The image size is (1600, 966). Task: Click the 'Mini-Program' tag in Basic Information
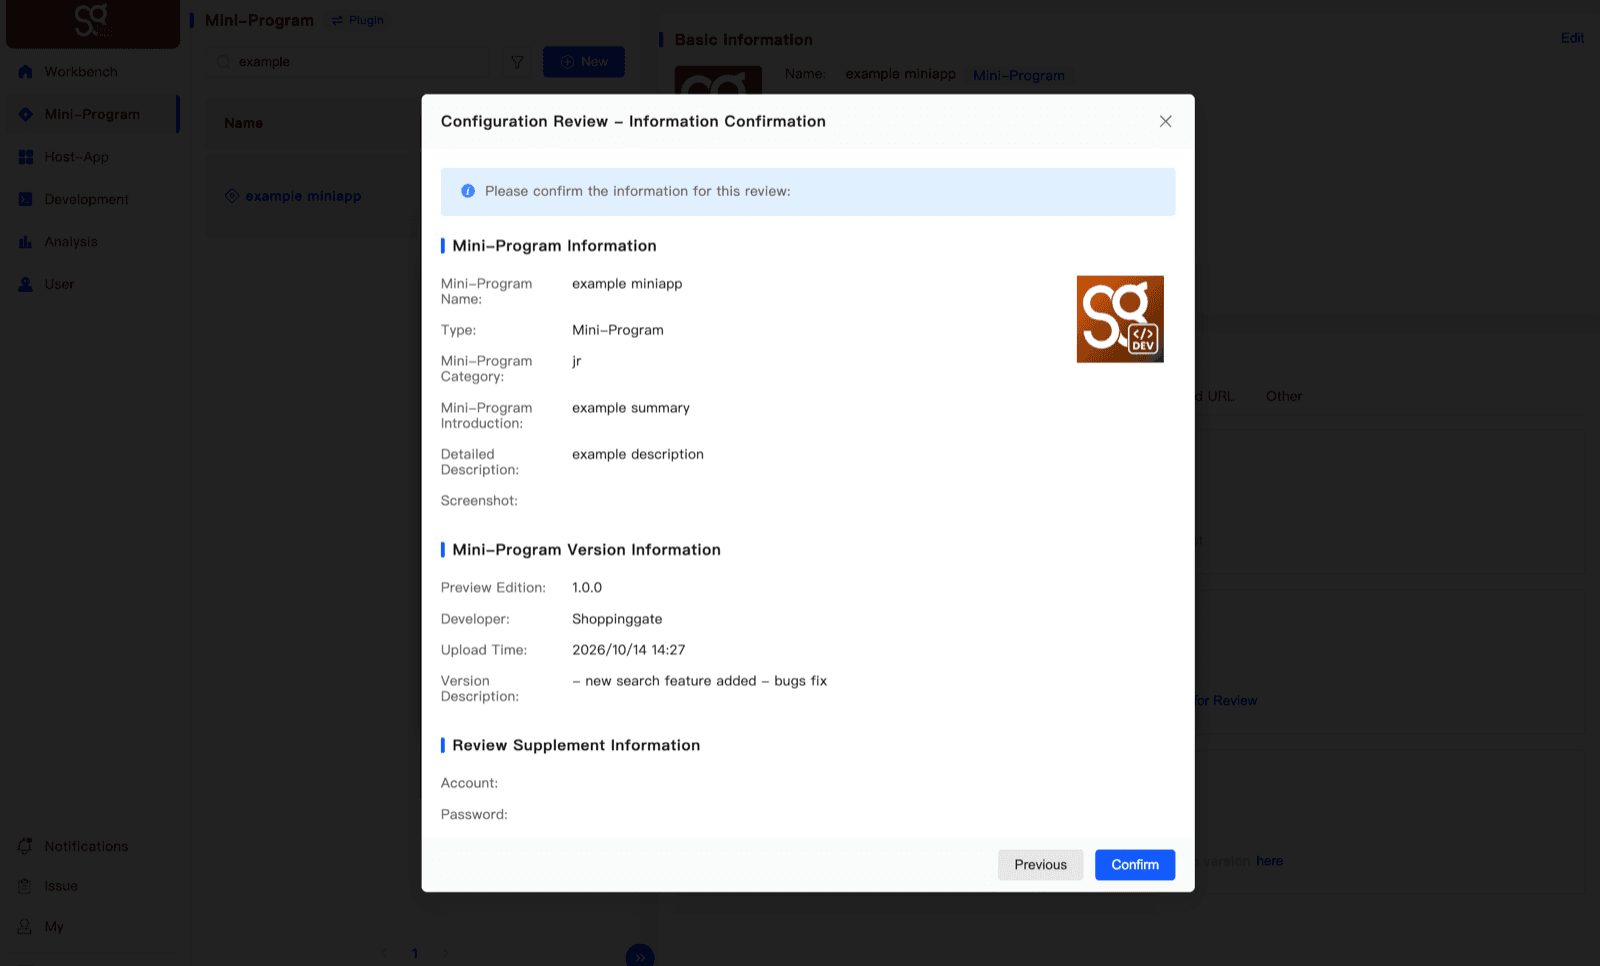pyautogui.click(x=1019, y=75)
